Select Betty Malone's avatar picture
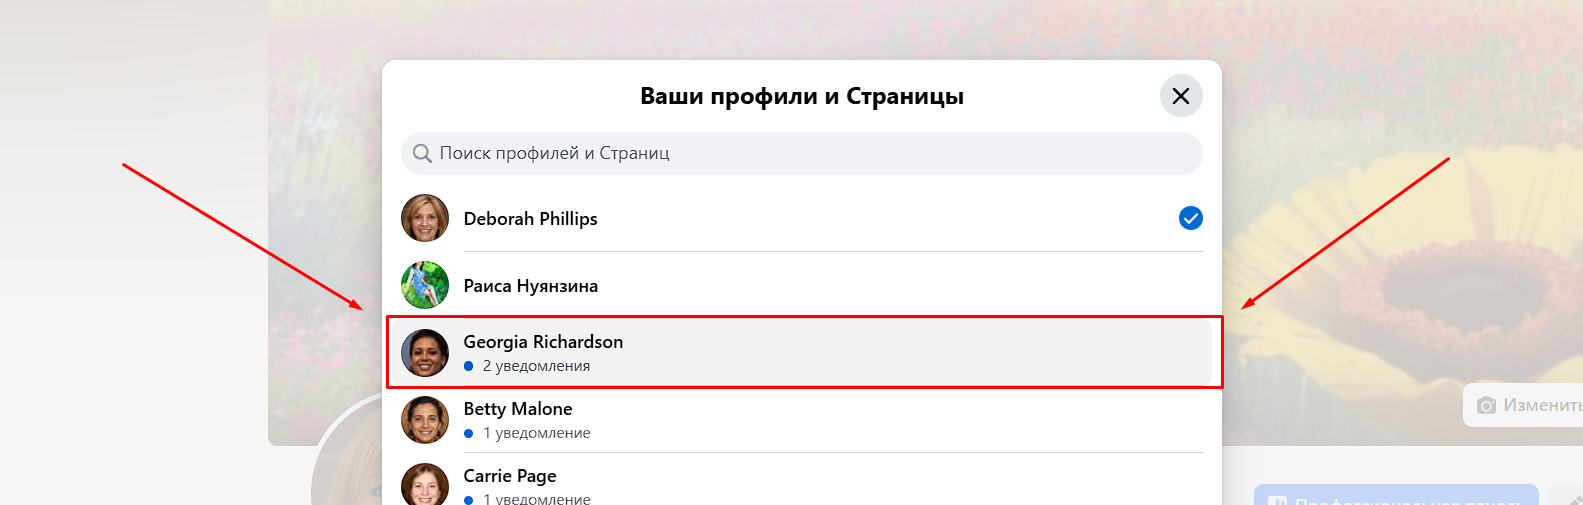Screen dimensions: 1583x505 pyautogui.click(x=425, y=420)
